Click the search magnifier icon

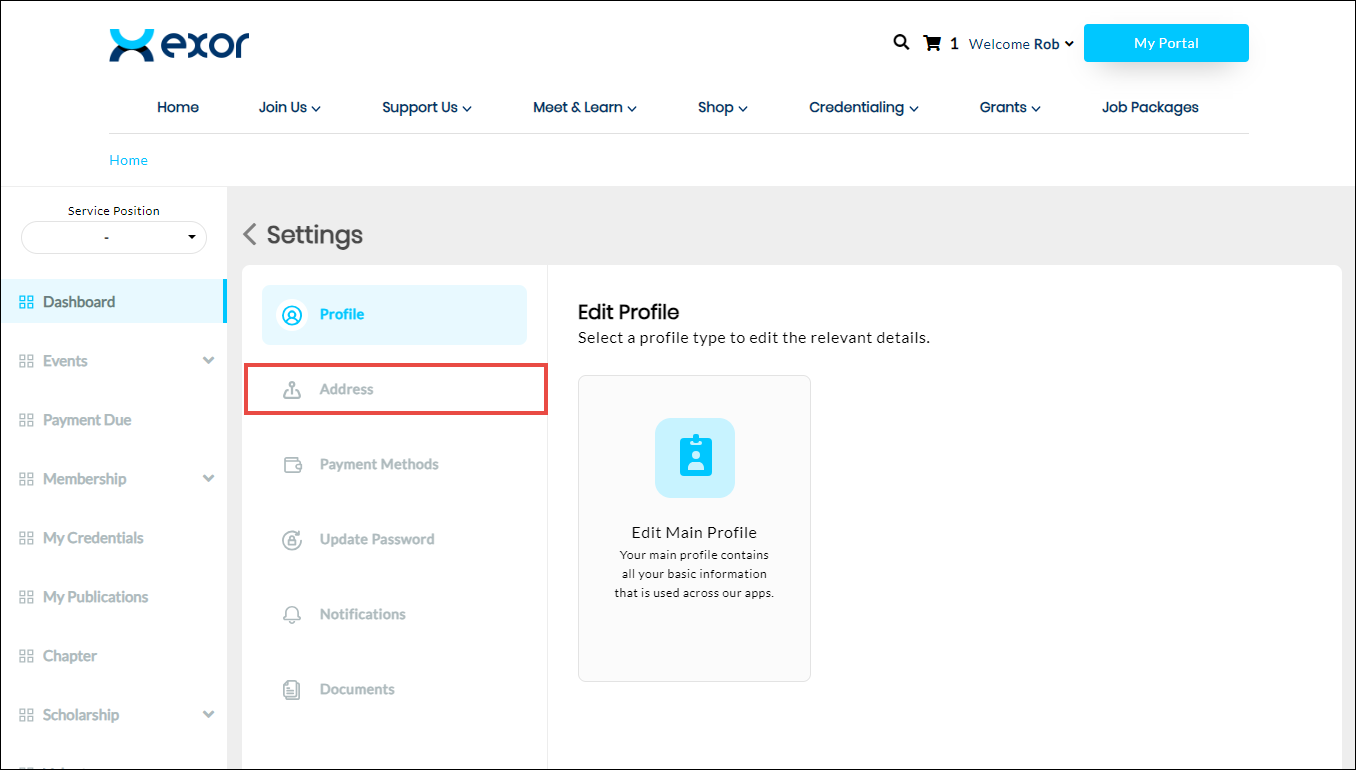pos(901,43)
